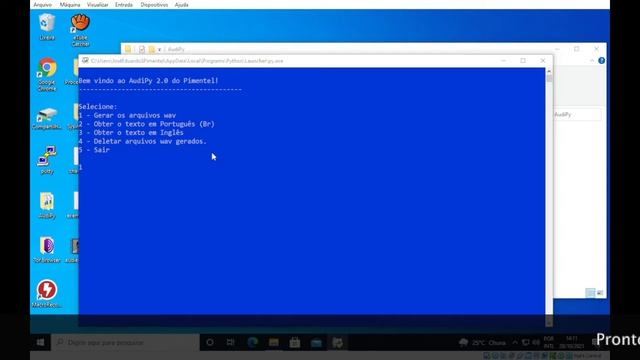Open Microsoft Store on taskbar
The width and height of the screenshot is (640, 360).
pyautogui.click(x=295, y=342)
